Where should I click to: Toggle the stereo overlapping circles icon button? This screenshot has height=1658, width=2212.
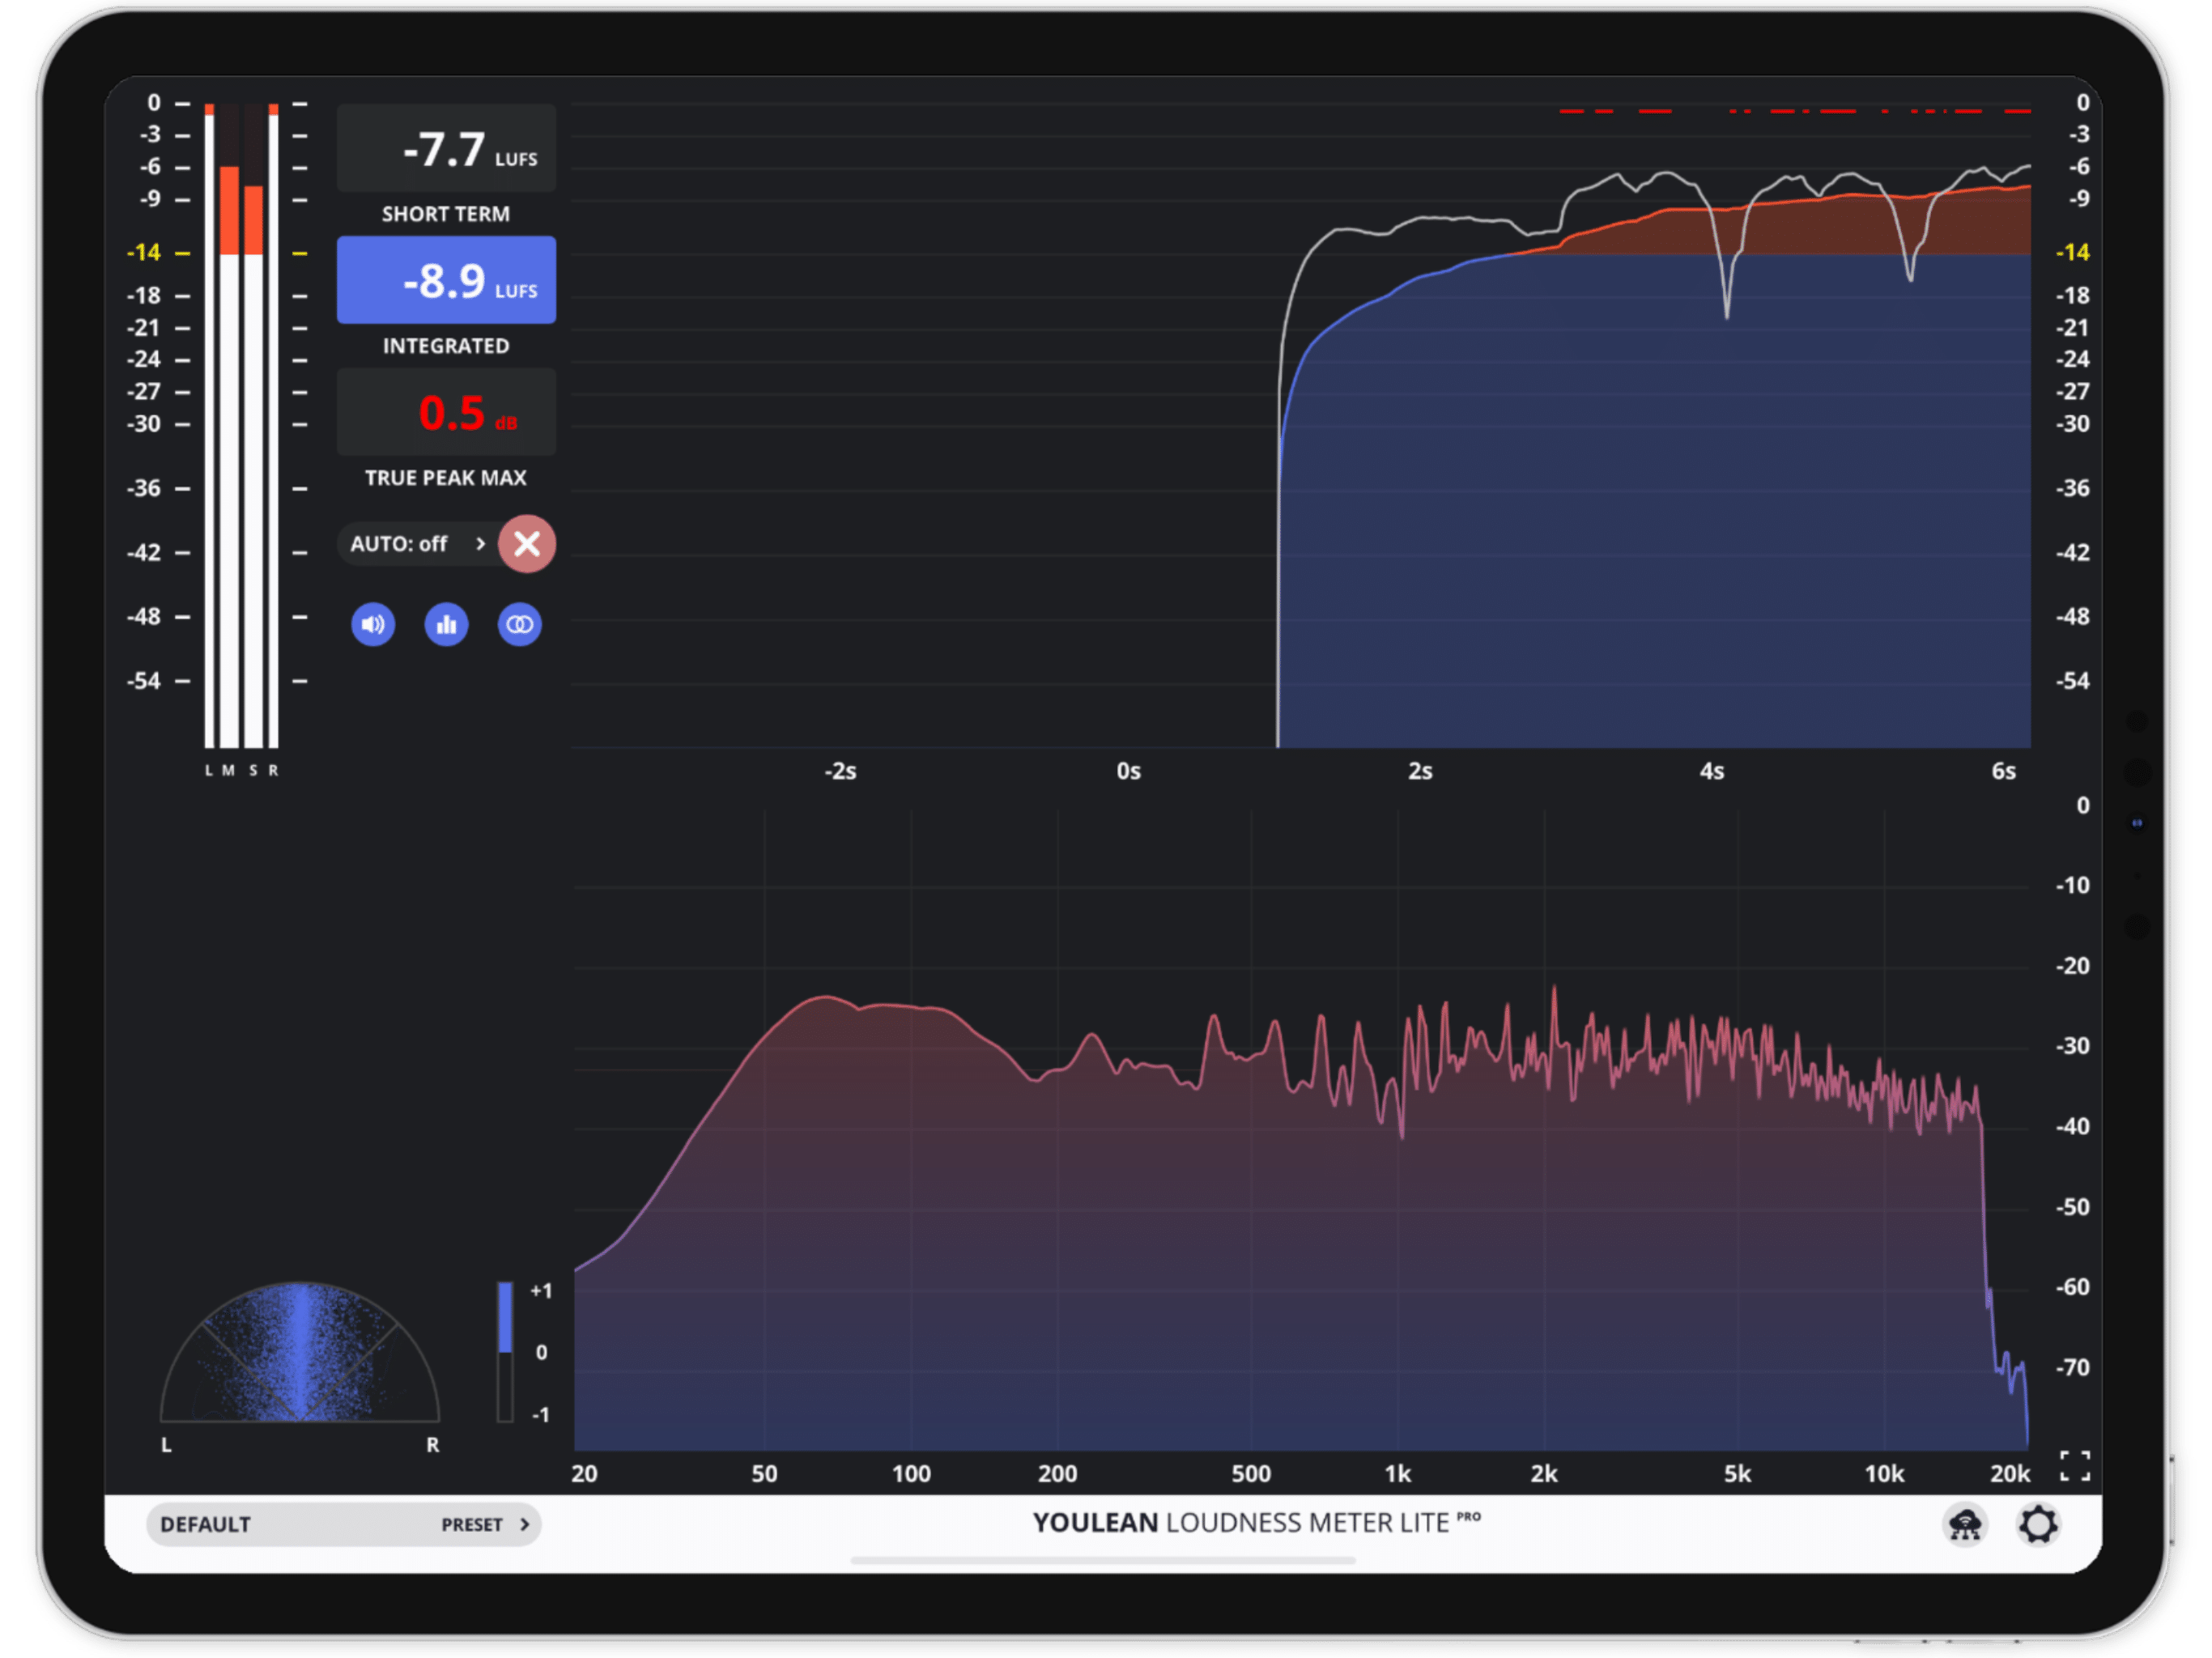coord(519,625)
